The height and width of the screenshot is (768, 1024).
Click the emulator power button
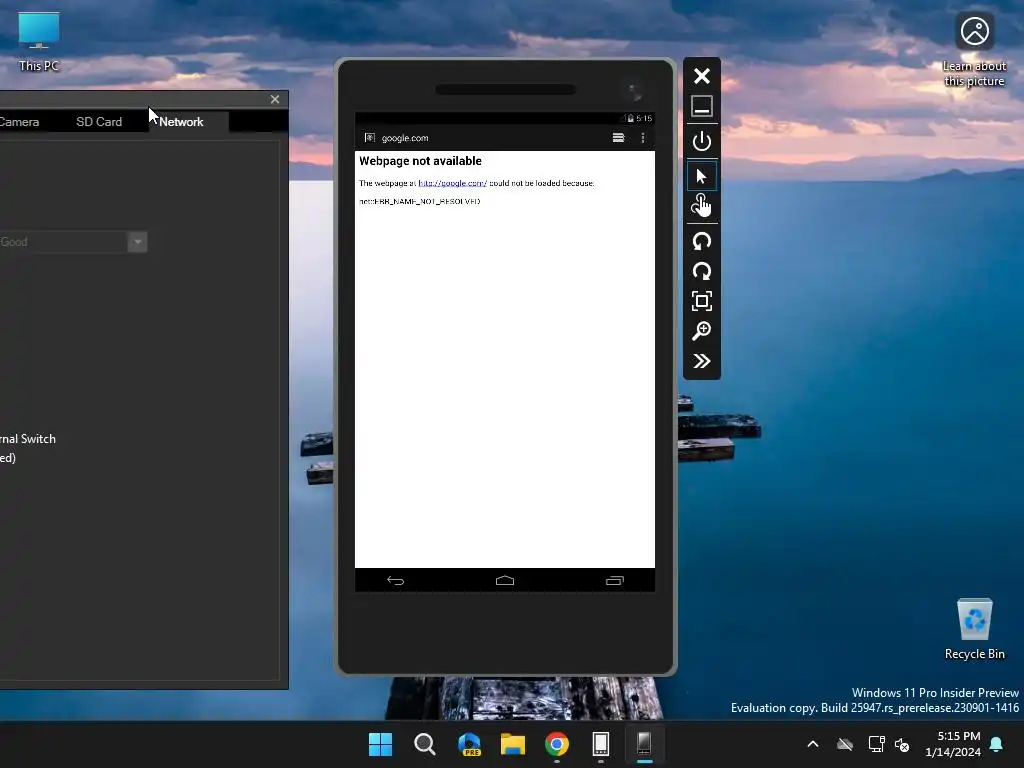point(701,141)
